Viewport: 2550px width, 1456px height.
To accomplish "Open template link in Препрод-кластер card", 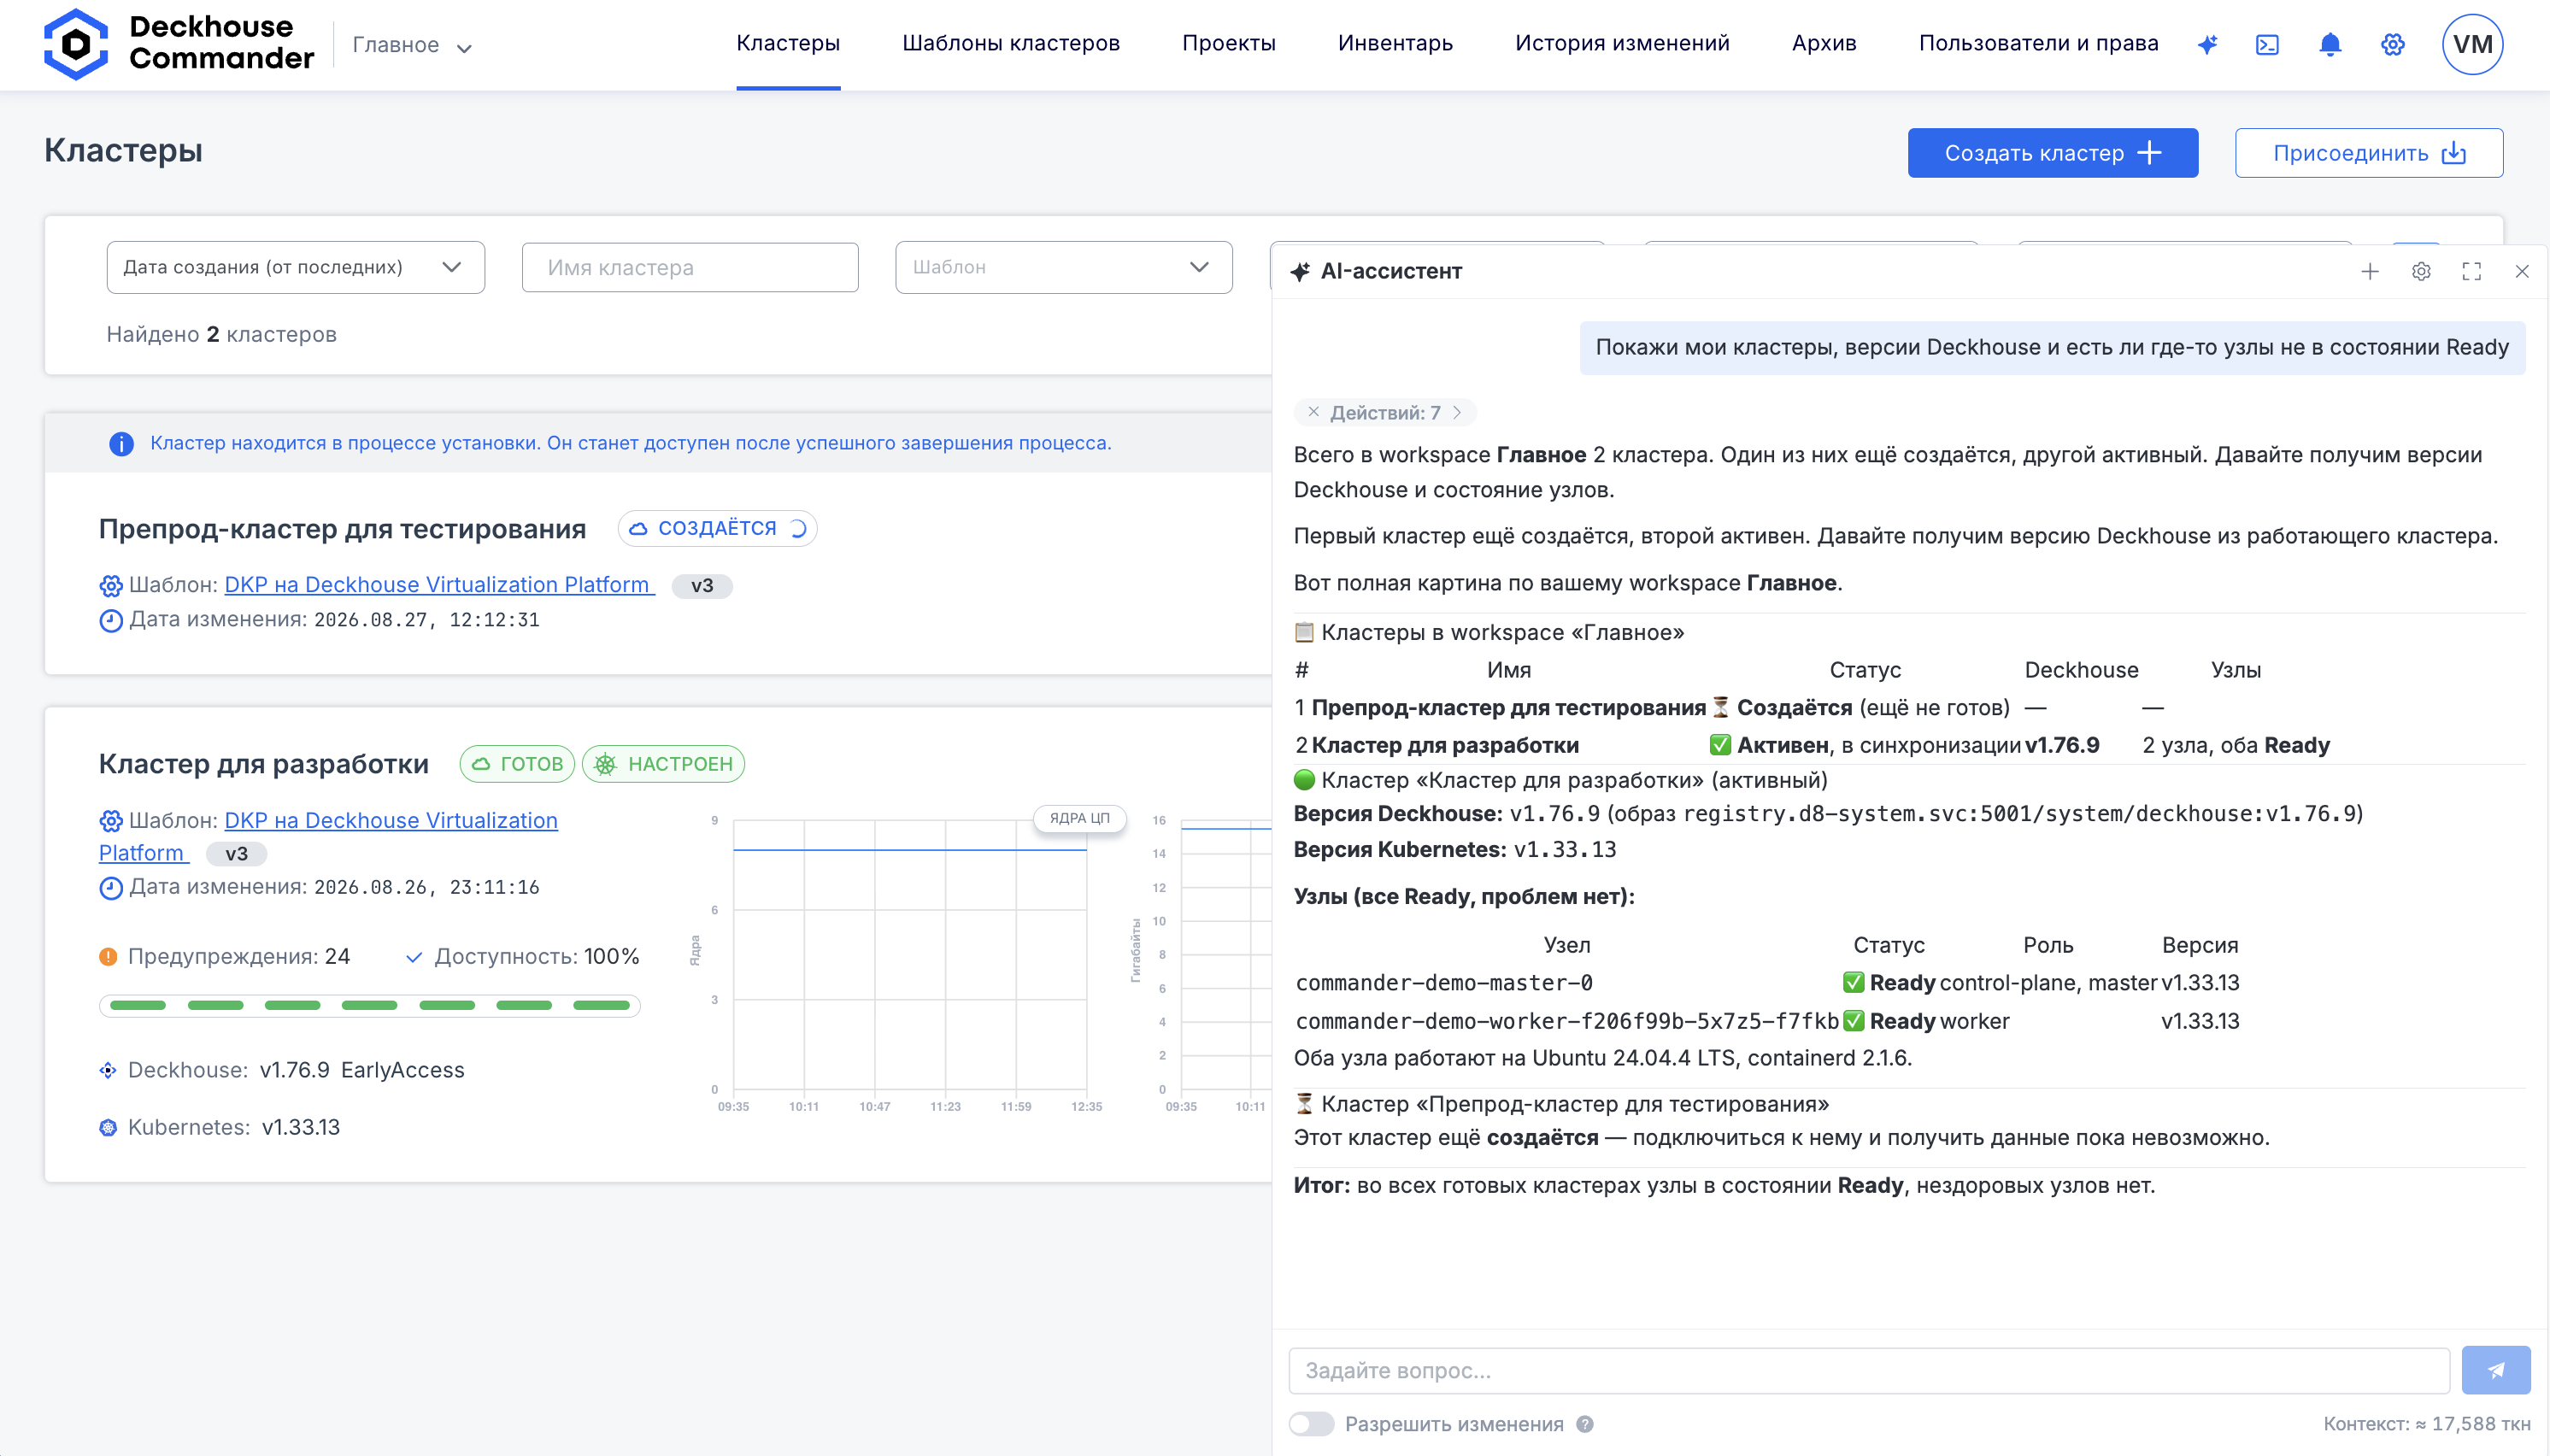I will click(439, 584).
